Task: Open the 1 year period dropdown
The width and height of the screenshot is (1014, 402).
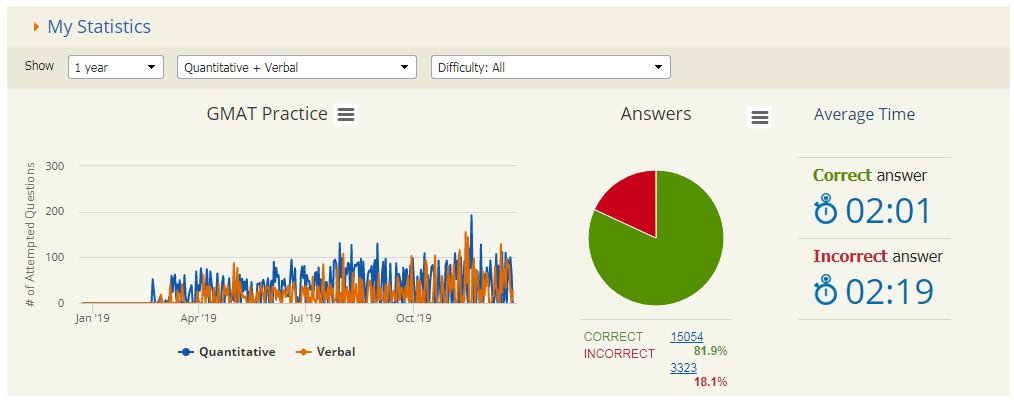Action: 116,67
